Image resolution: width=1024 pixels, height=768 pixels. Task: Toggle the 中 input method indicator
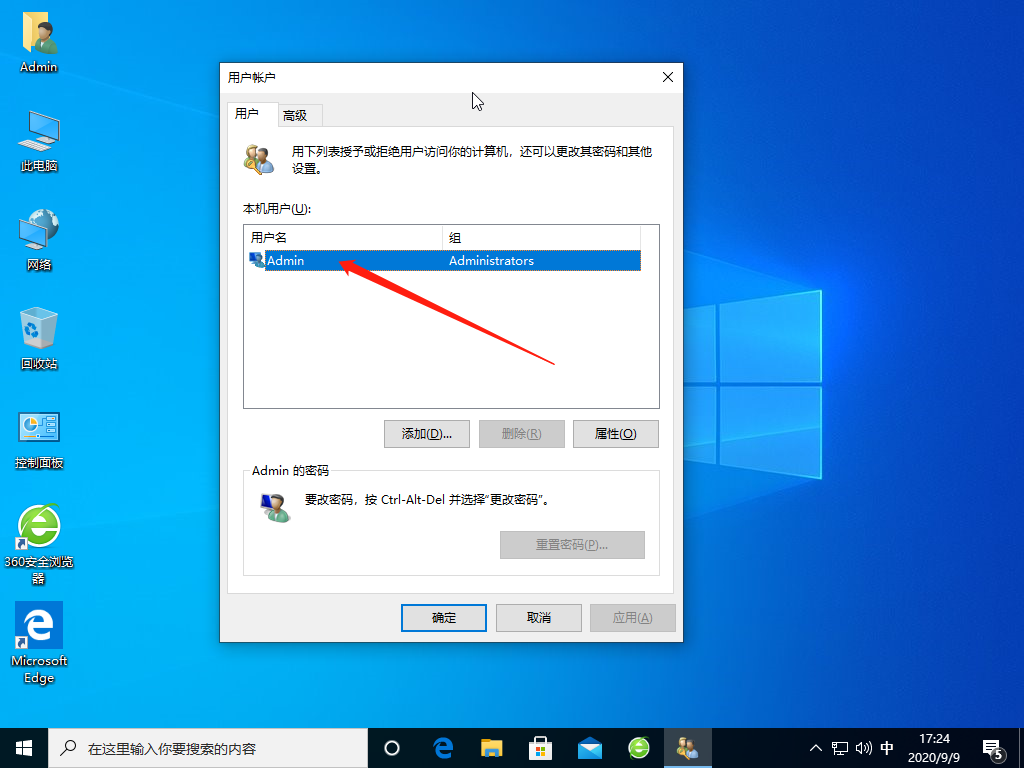(887, 748)
